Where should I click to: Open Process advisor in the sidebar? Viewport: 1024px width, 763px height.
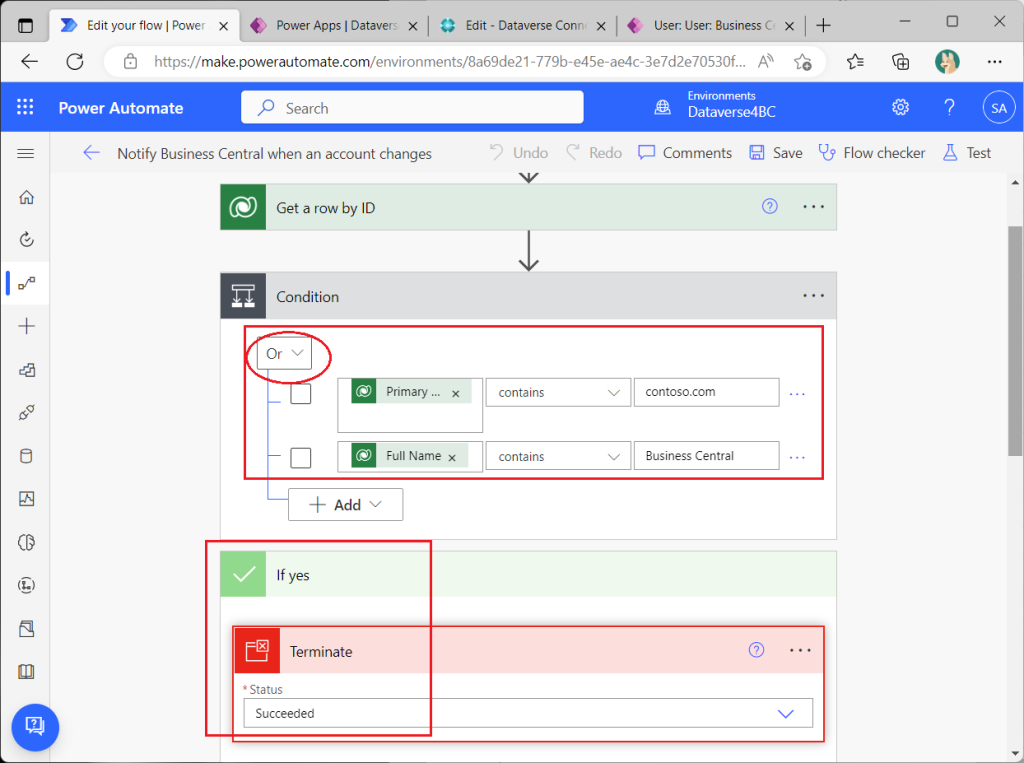pos(26,585)
